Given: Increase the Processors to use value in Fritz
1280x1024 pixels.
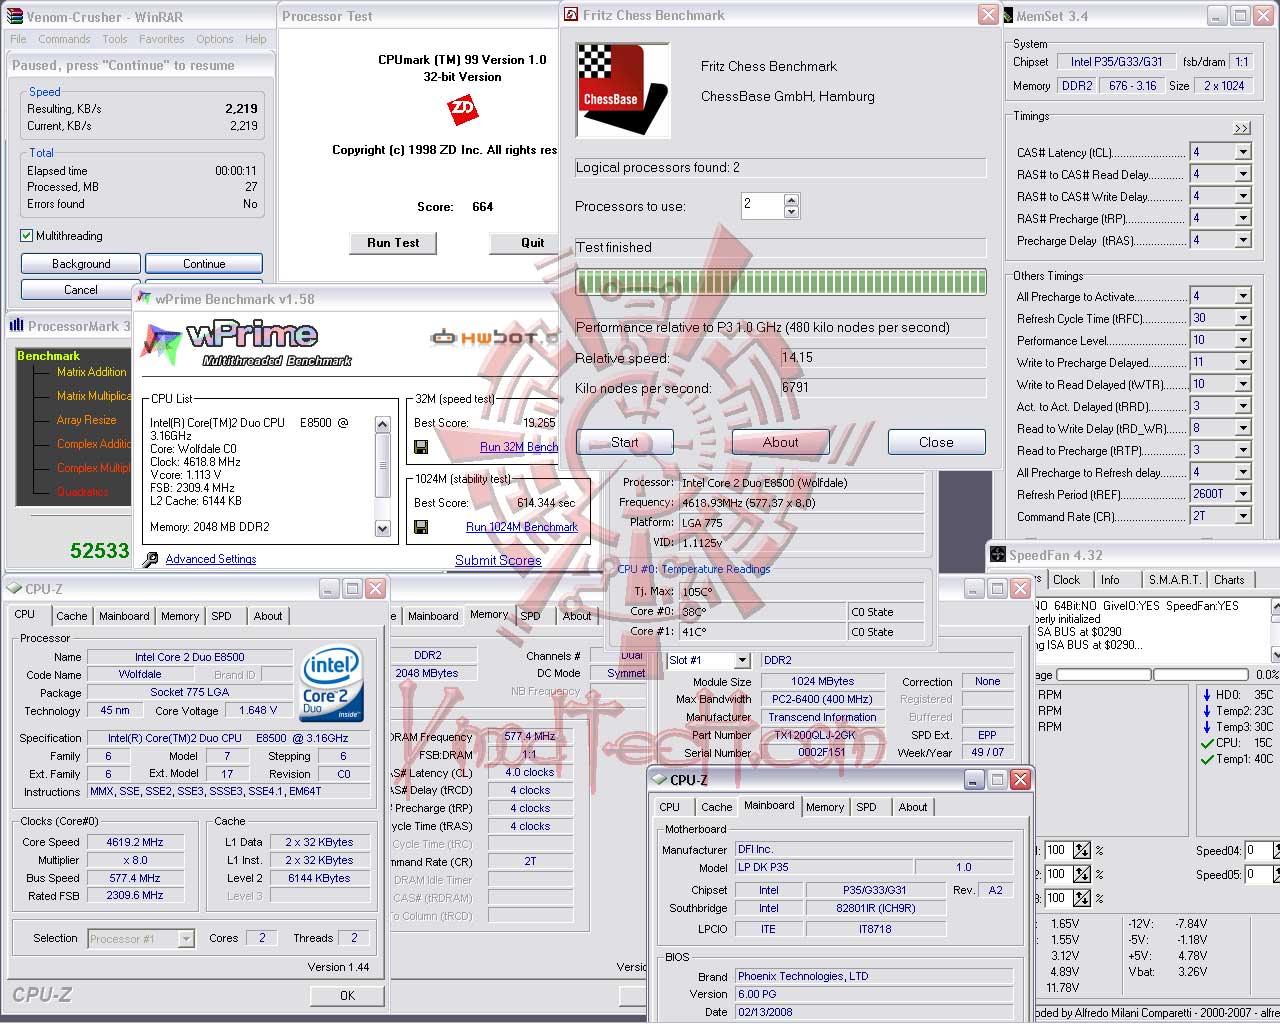Looking at the screenshot, I should 792,200.
